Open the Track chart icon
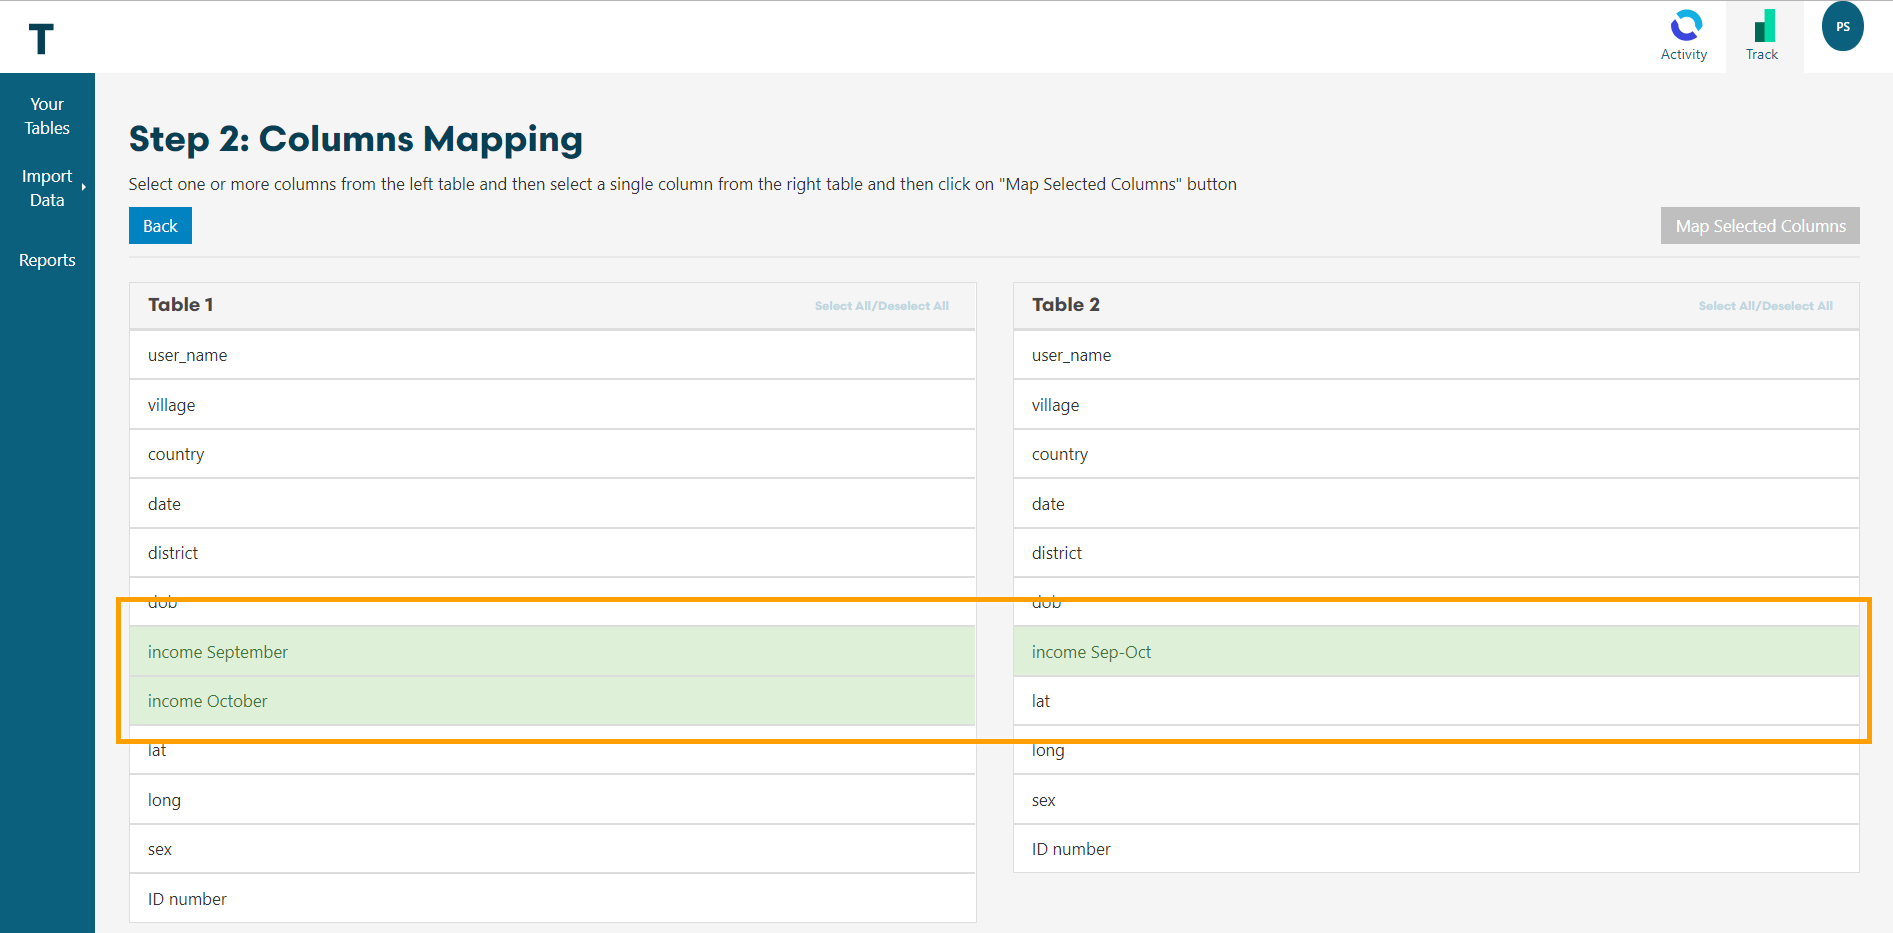Screen dimensions: 1893x933 1764,27
